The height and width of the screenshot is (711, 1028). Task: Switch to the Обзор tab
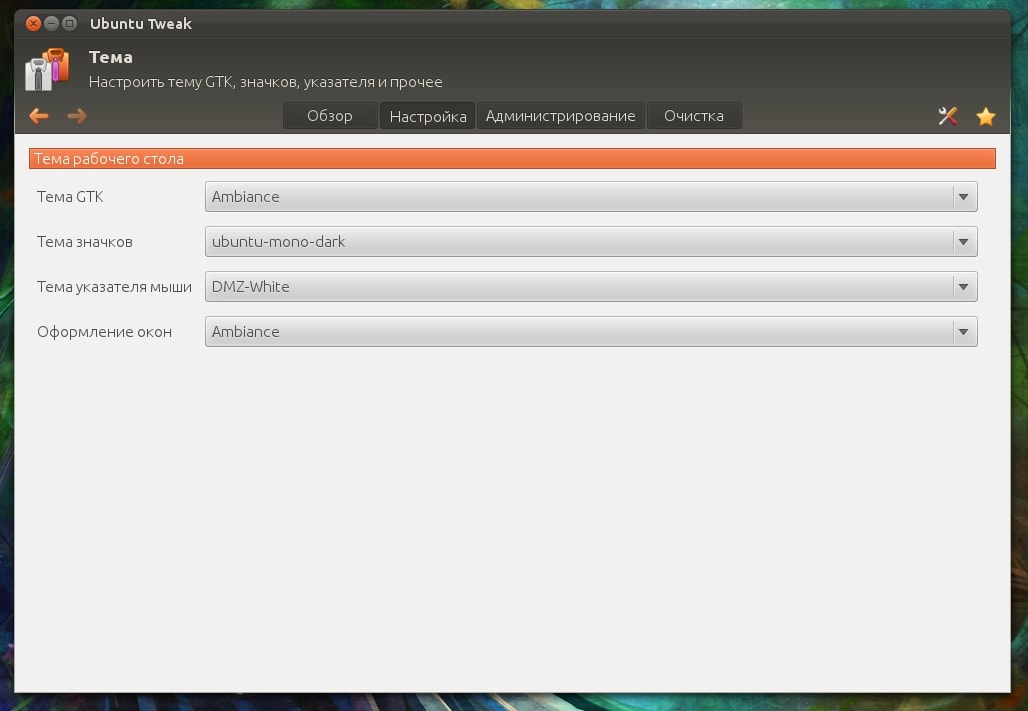(330, 116)
